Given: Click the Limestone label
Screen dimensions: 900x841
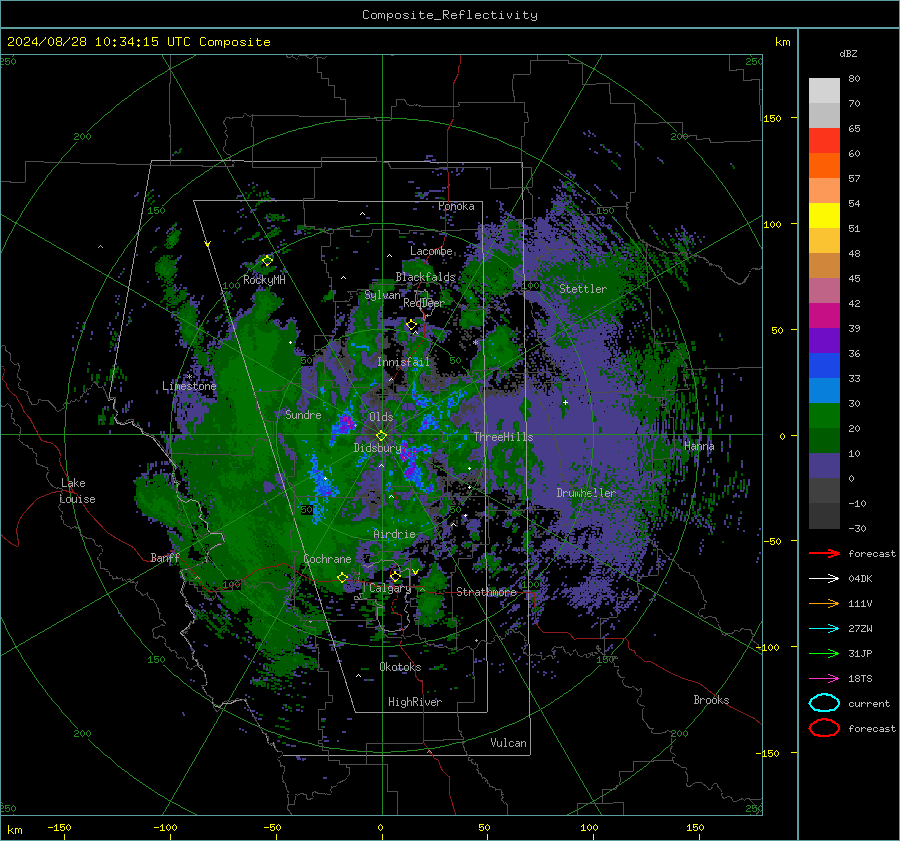Looking at the screenshot, I should 189,386.
